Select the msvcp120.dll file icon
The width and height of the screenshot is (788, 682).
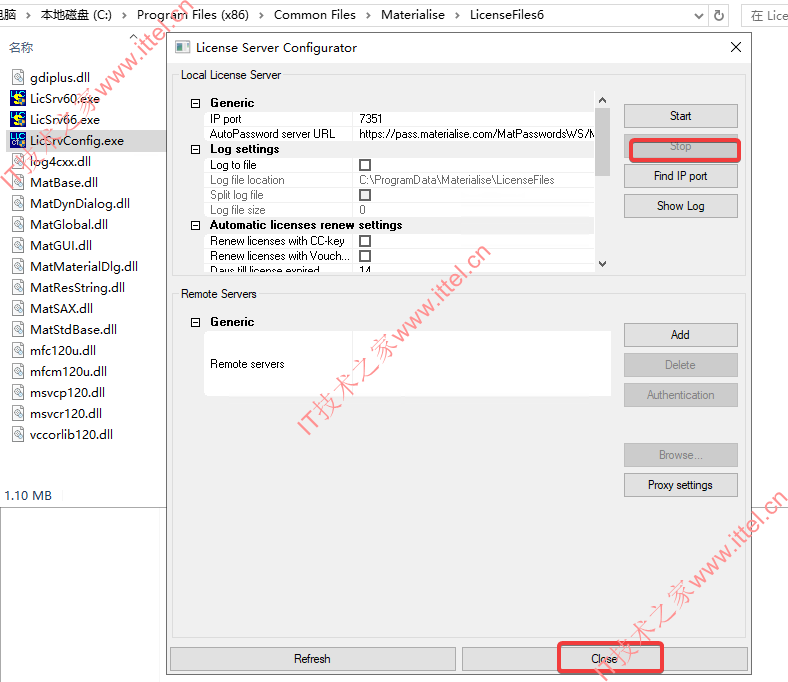18,393
